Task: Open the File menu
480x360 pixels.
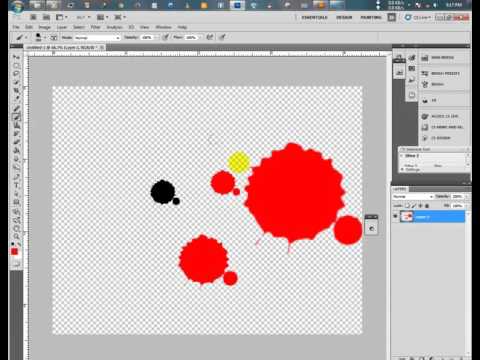Action: tap(16, 27)
